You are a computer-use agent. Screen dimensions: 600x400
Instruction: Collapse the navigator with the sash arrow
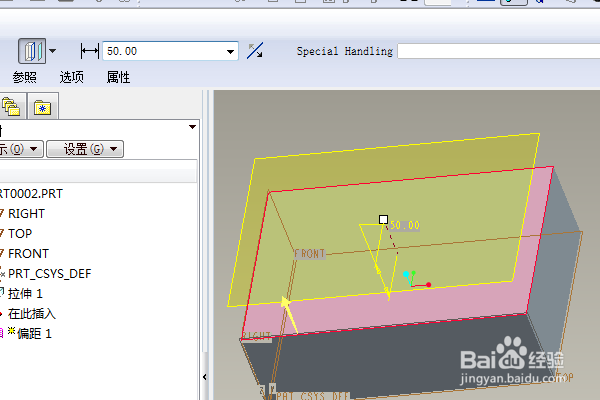coord(205,377)
